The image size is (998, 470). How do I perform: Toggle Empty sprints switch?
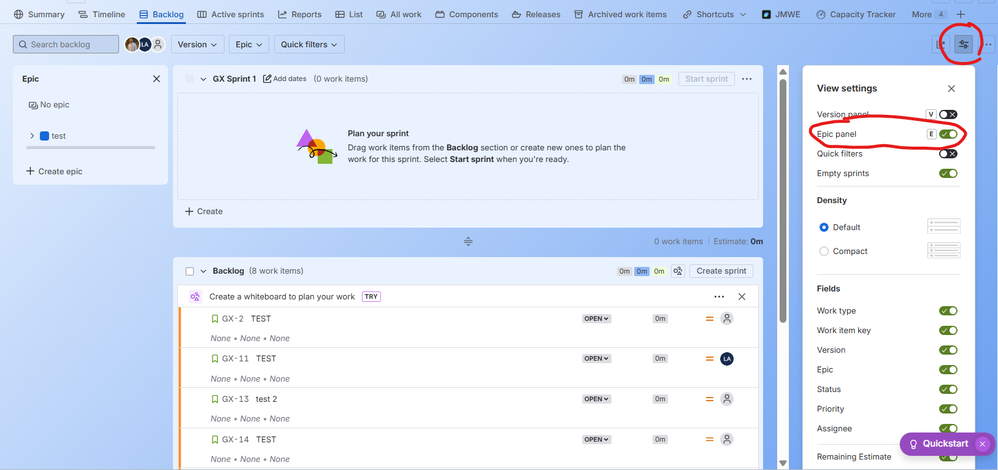tap(948, 173)
